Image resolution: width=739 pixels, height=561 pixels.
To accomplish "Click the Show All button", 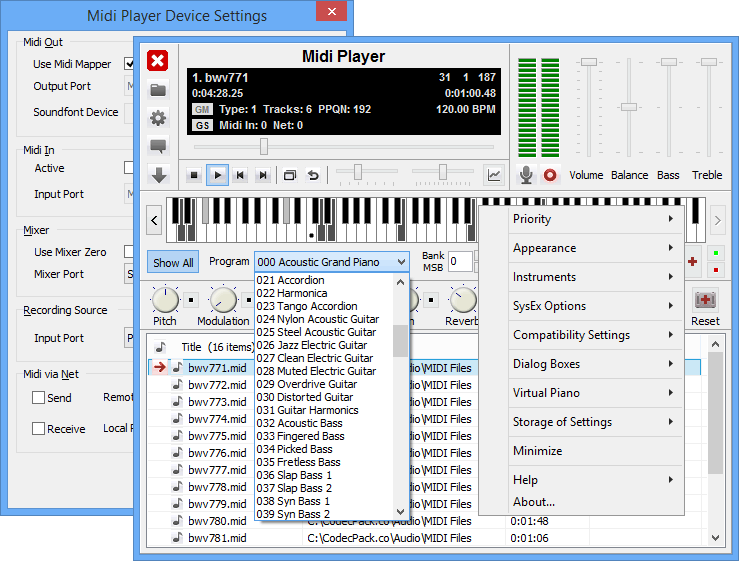I will coord(173,263).
